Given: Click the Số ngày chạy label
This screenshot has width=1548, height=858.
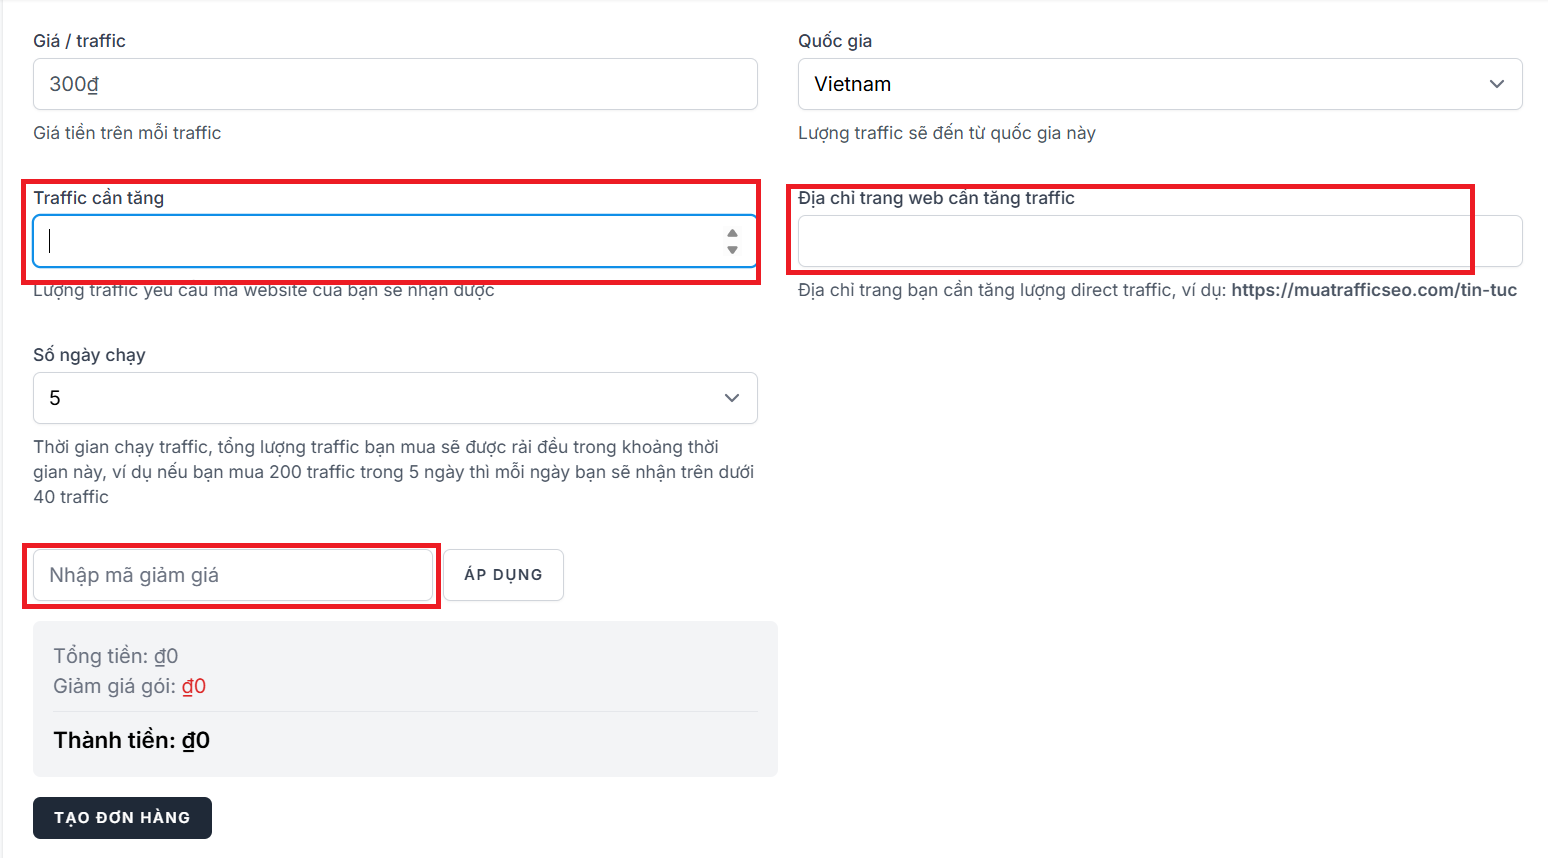Looking at the screenshot, I should [x=89, y=355].
